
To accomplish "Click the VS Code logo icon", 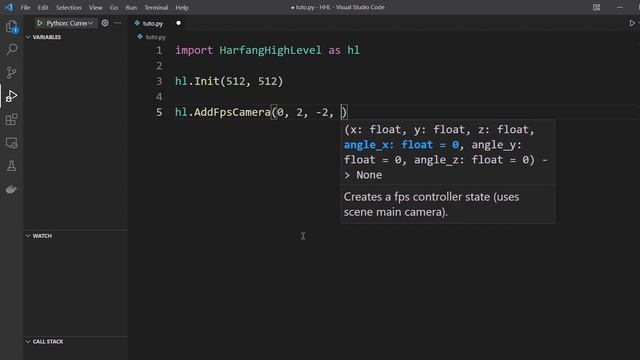I will (9, 7).
